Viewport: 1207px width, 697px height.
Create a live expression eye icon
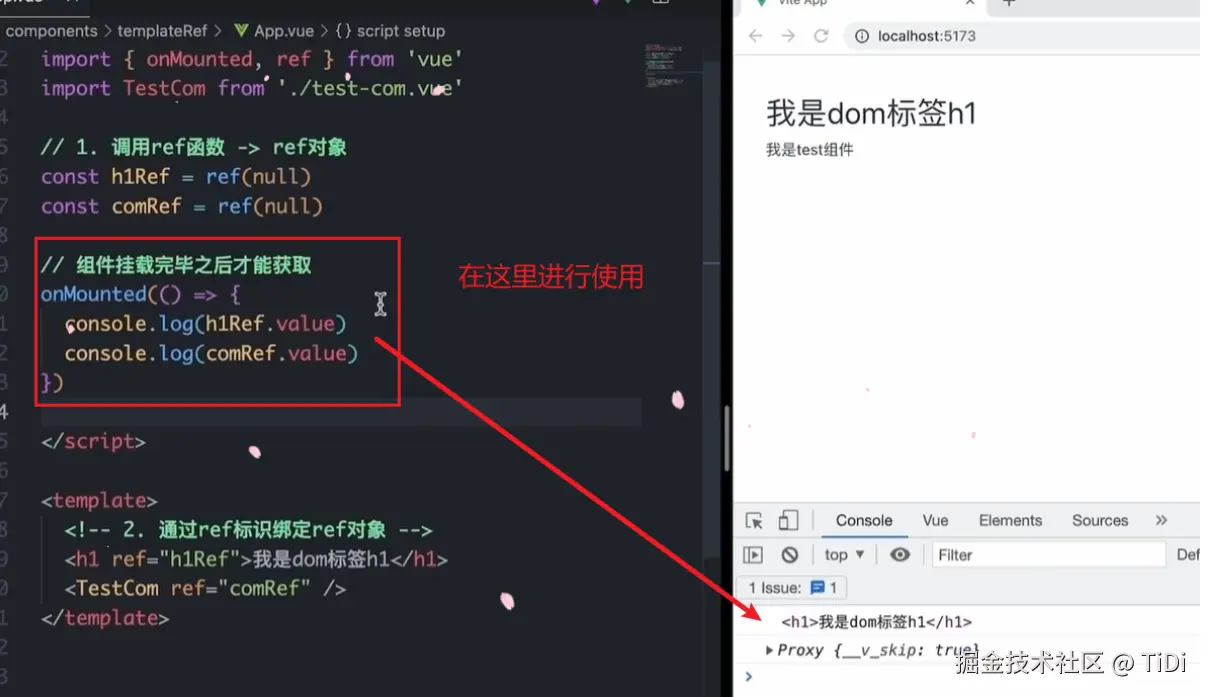point(900,555)
